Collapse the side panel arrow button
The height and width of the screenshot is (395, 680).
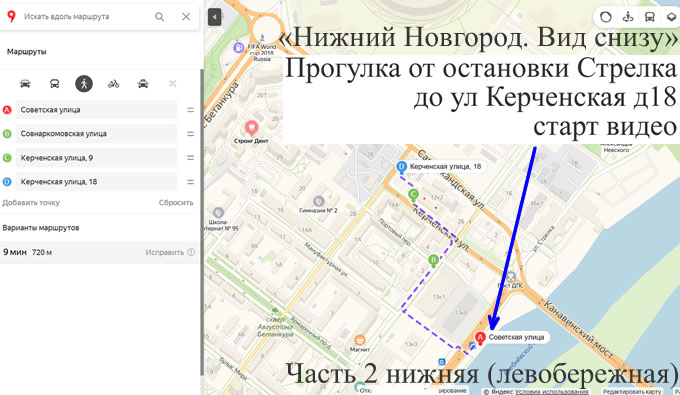coord(214,17)
